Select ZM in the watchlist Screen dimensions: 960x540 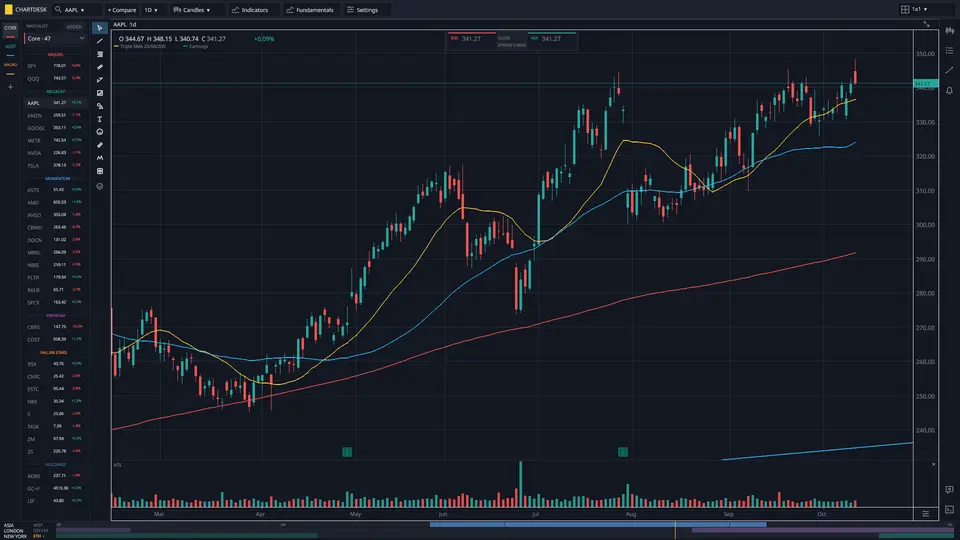click(x=54, y=439)
